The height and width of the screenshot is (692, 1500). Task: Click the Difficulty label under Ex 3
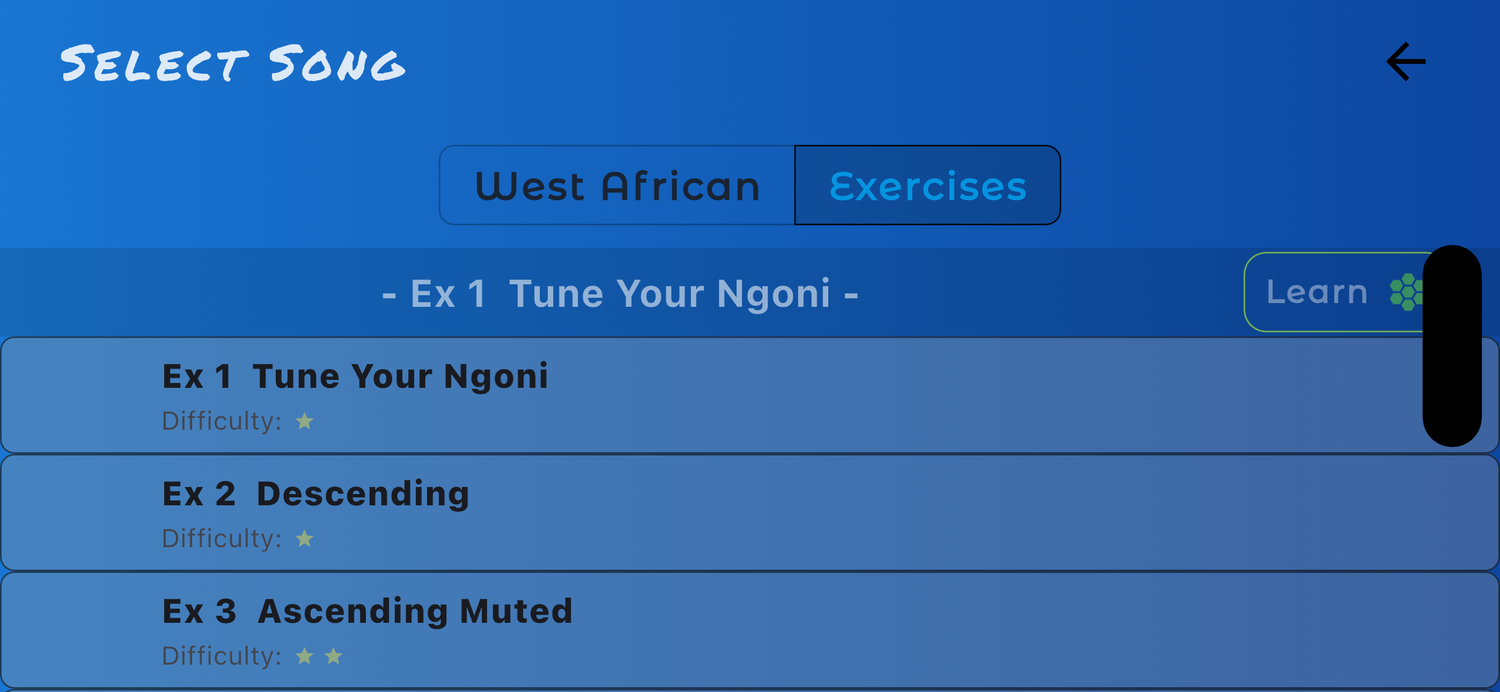[x=222, y=656]
